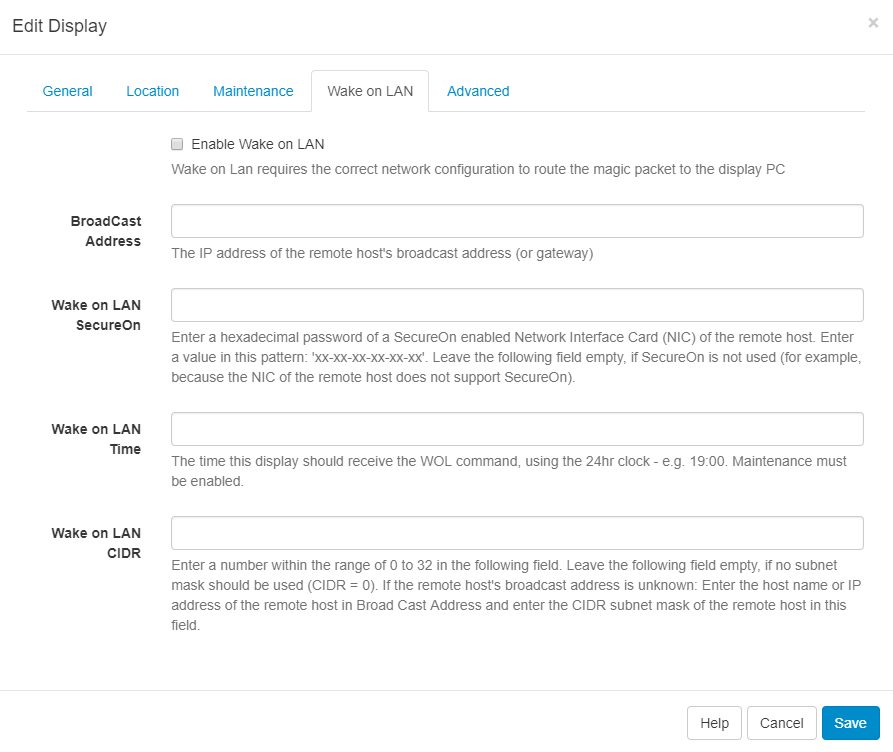Click the bold 'Wake on LAN Time' label
The image size is (893, 752).
[x=97, y=439]
